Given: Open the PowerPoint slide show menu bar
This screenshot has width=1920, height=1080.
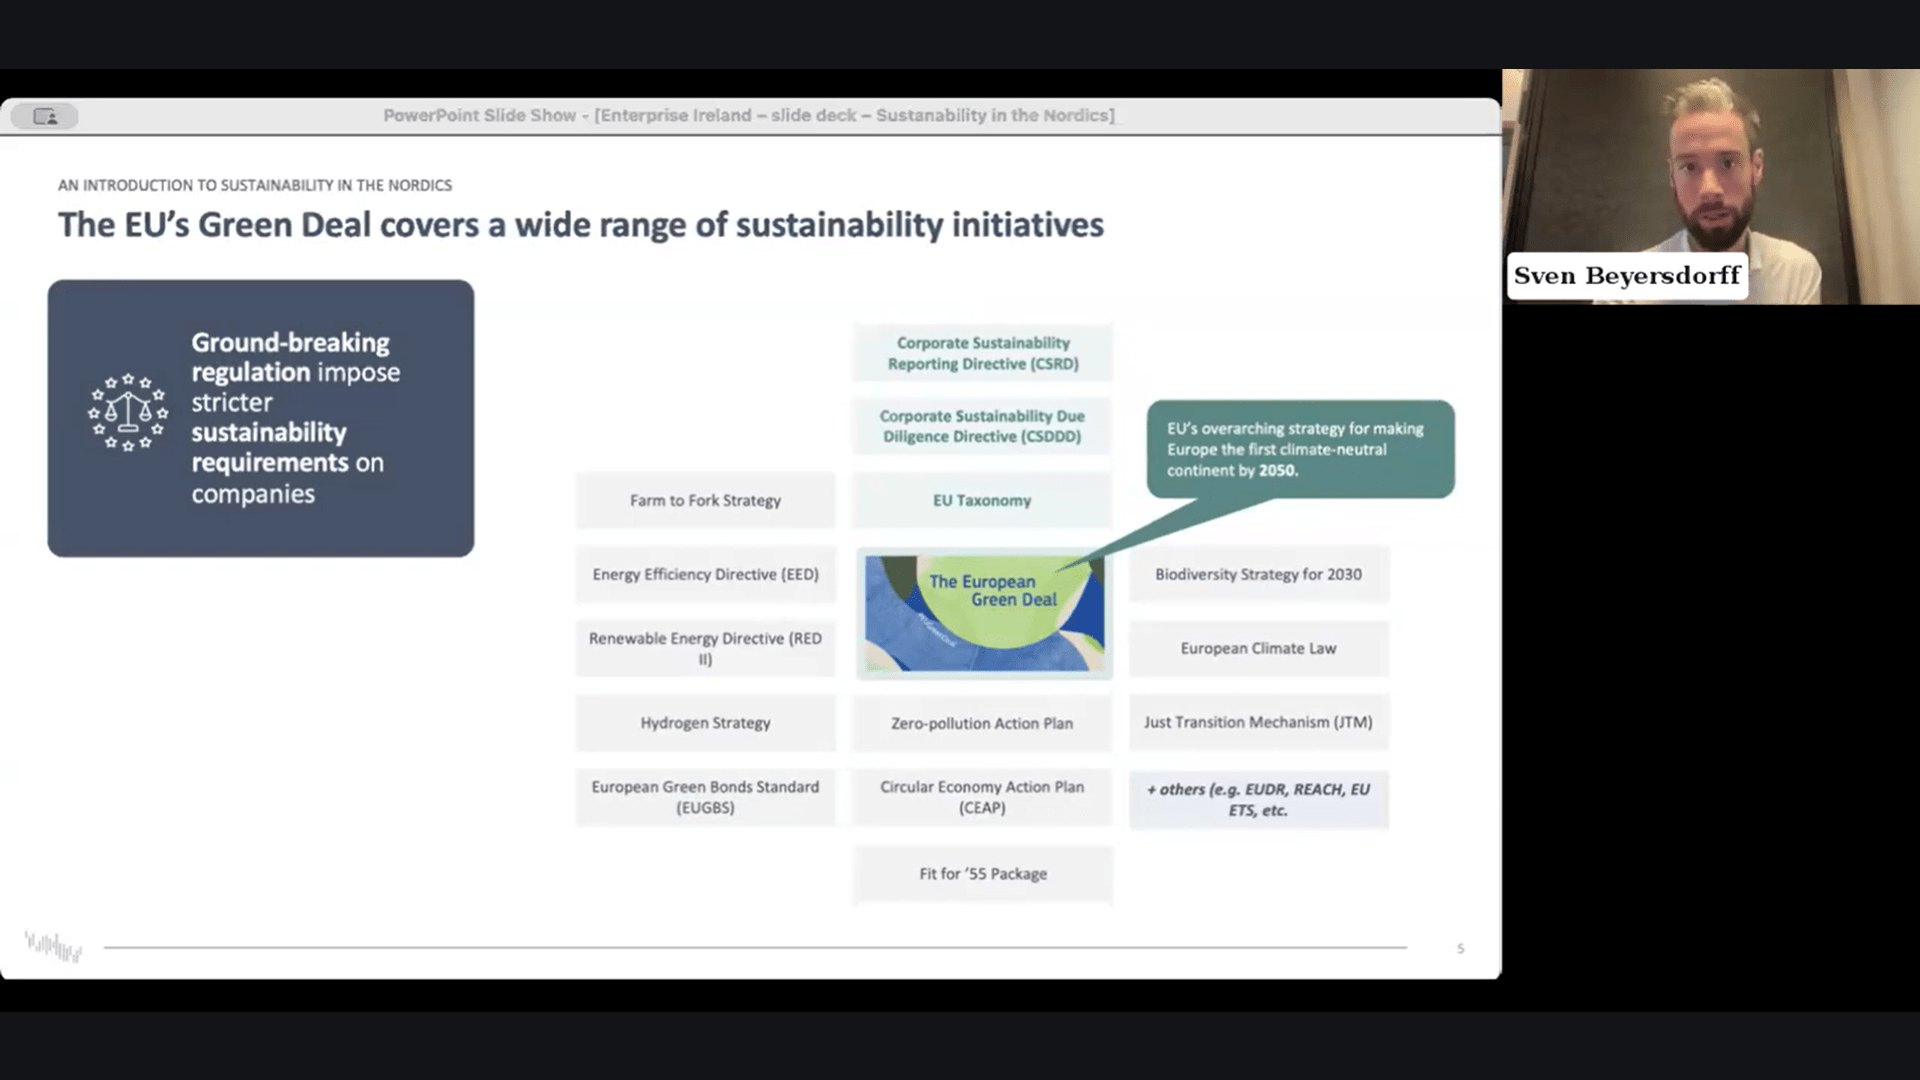Looking at the screenshot, I should click(45, 115).
